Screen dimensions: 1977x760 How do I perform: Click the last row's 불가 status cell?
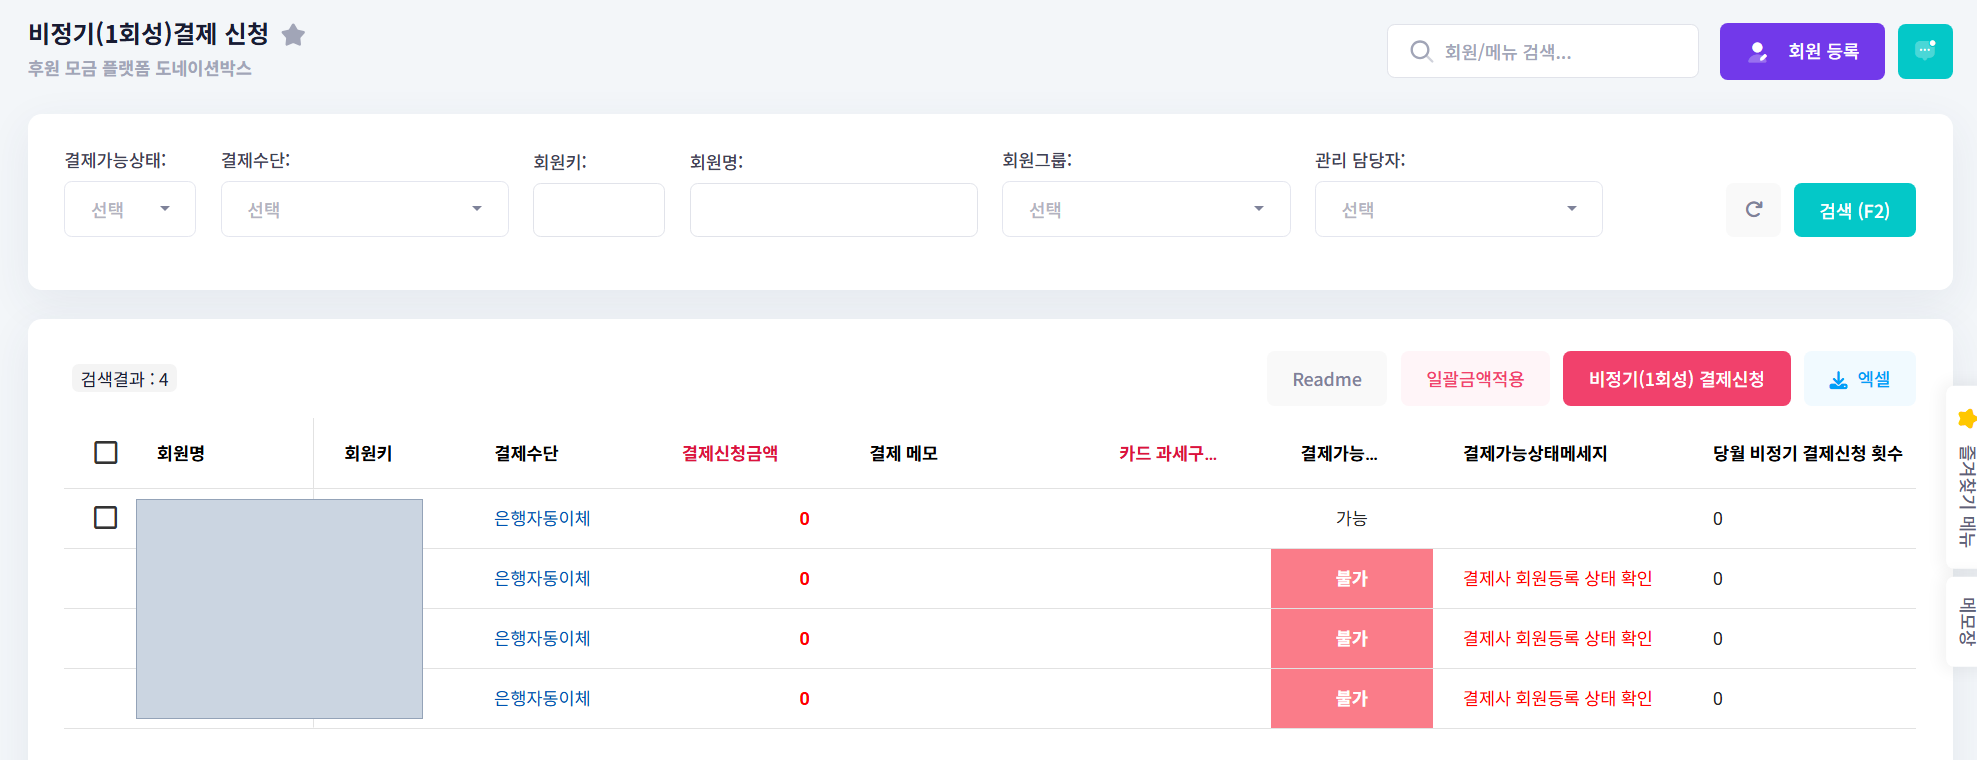[1352, 698]
